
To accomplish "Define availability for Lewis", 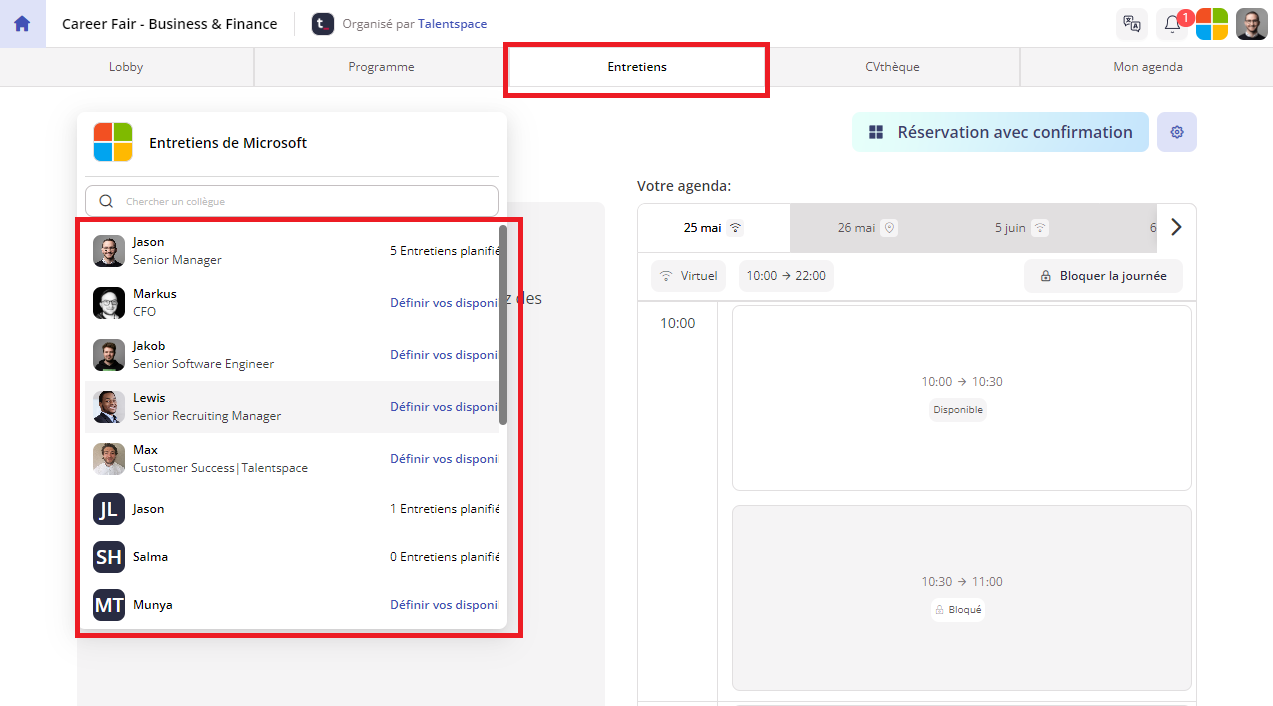I will coord(444,407).
